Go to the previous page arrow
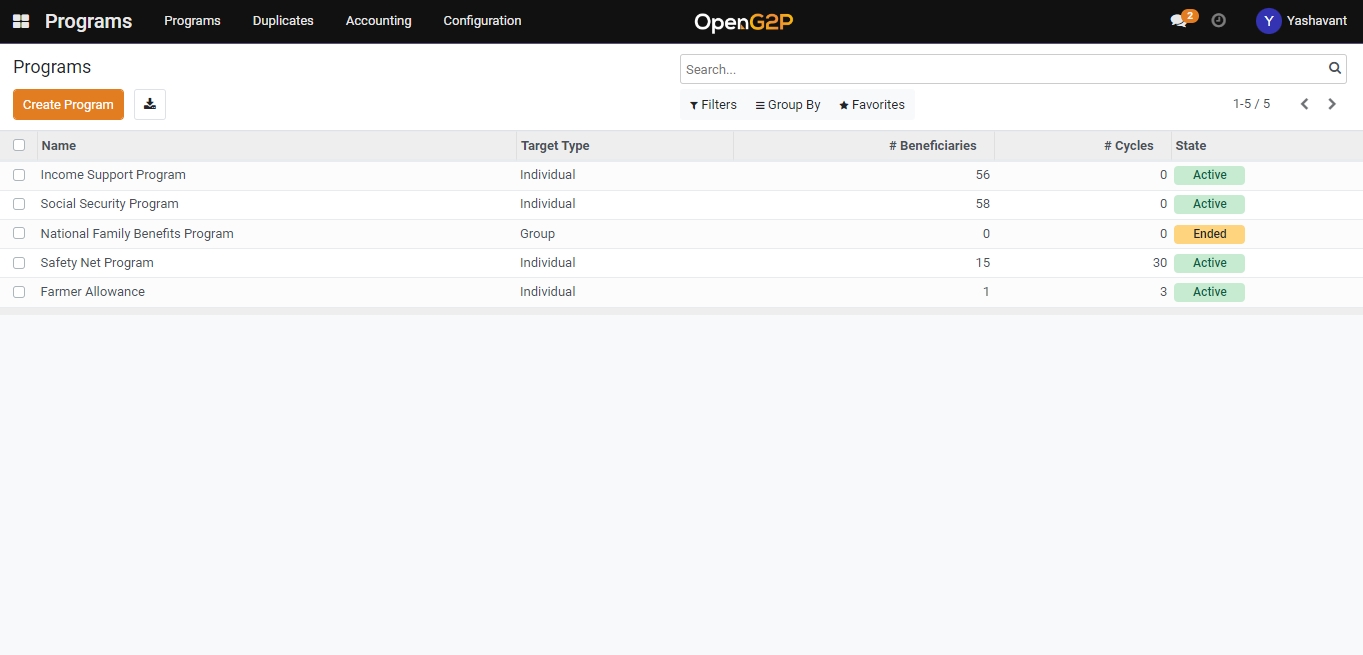This screenshot has height=655, width=1363. [x=1304, y=104]
